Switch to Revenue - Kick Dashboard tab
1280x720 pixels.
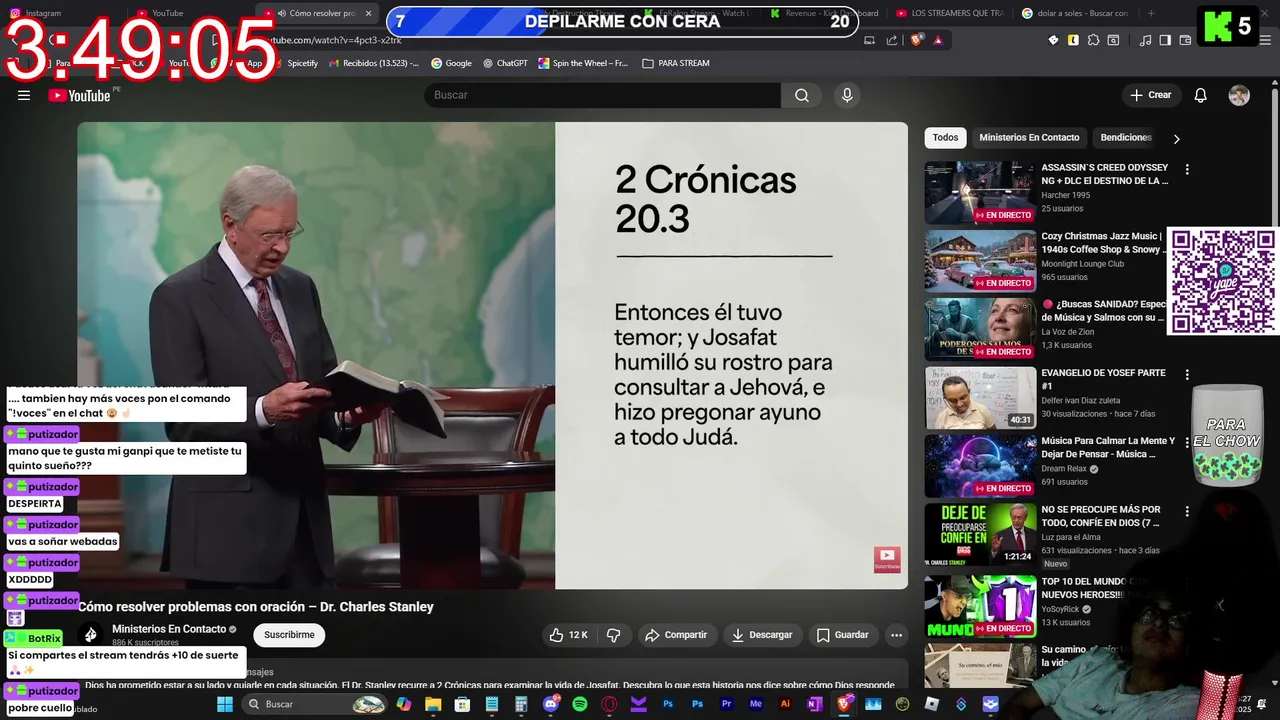click(x=824, y=13)
